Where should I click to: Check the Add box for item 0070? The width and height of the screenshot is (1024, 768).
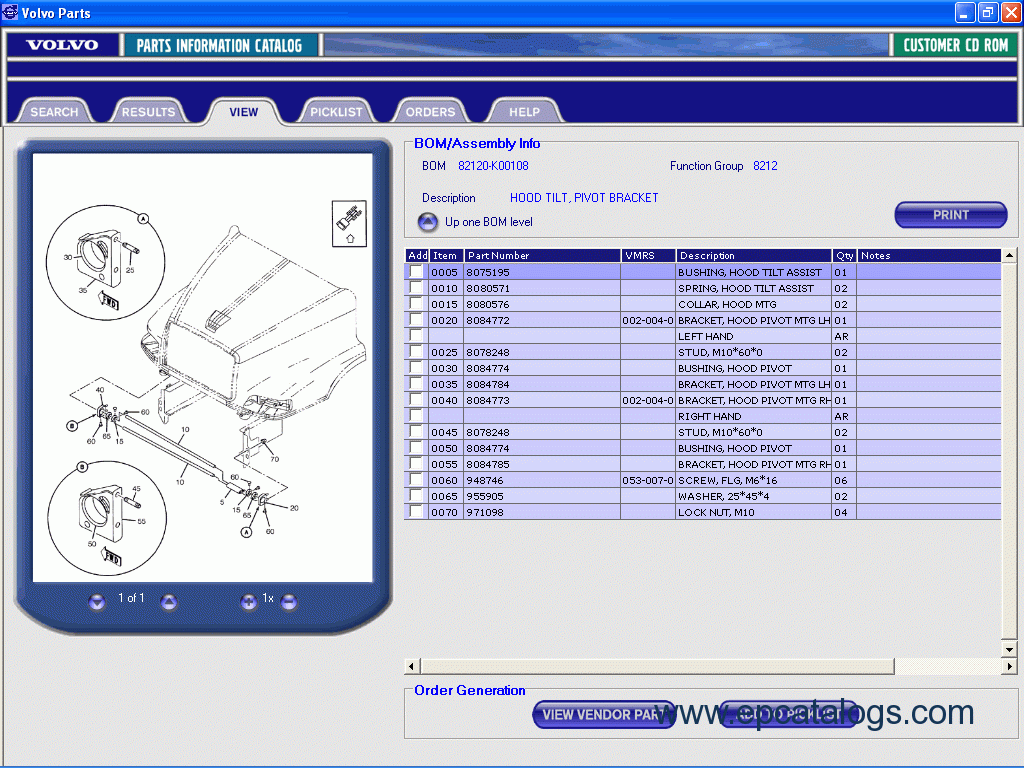click(416, 512)
